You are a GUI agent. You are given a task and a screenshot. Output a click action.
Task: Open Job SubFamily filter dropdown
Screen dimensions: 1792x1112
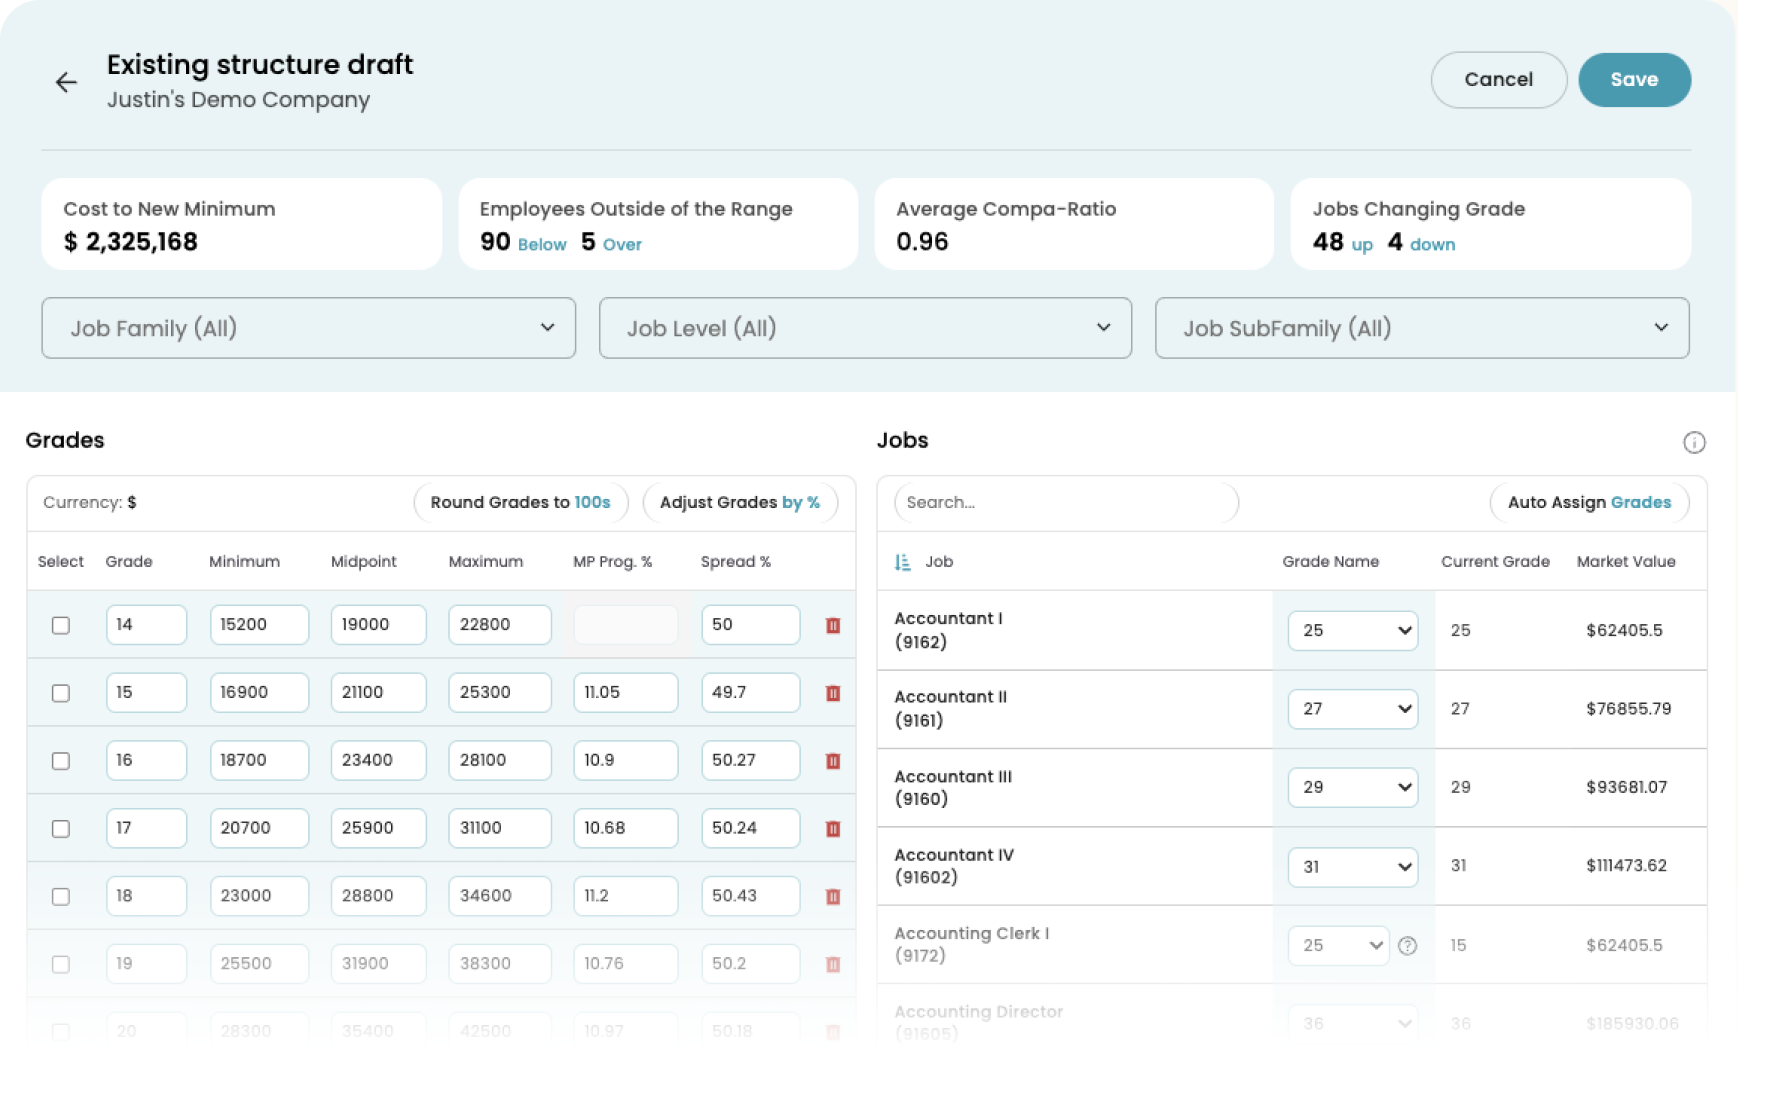(x=1421, y=328)
